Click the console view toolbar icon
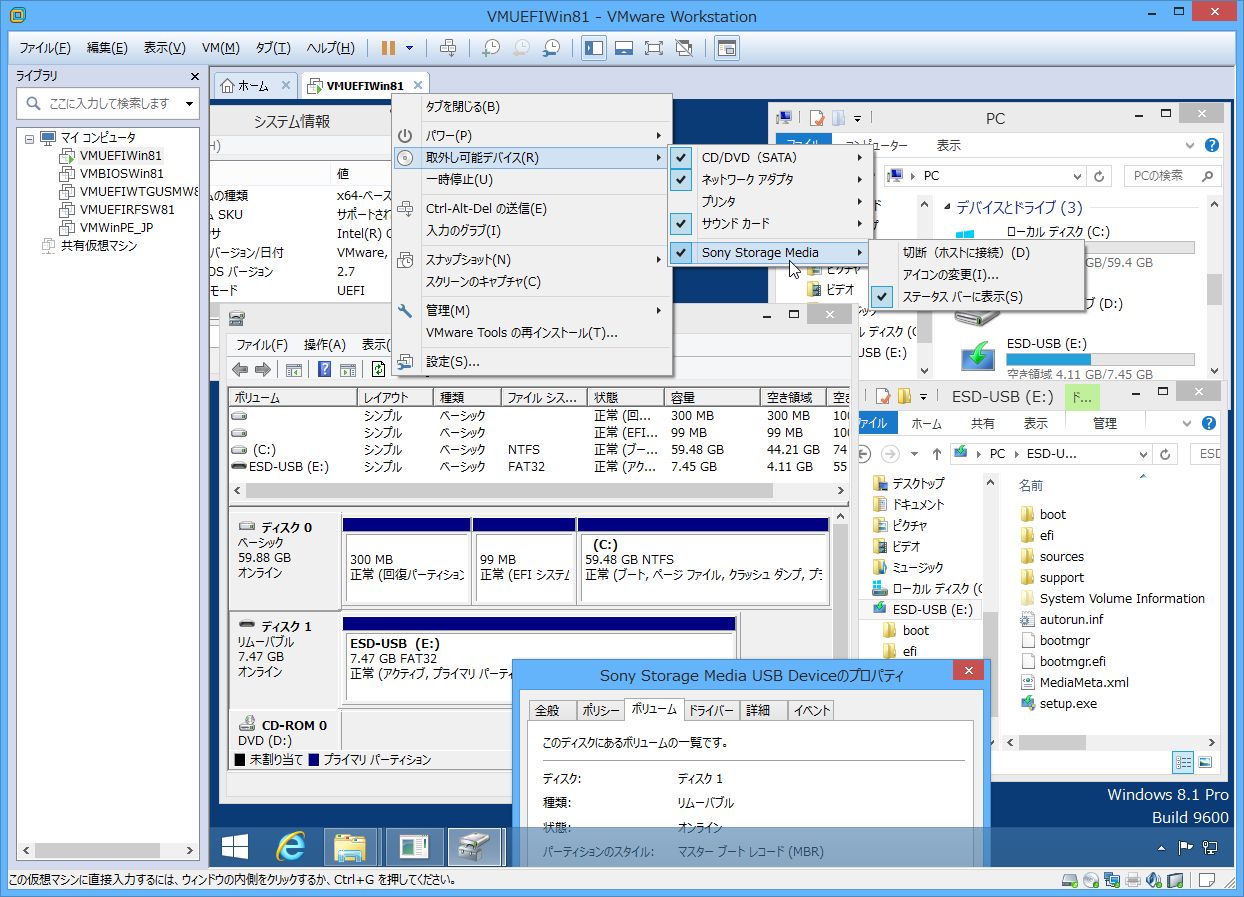The image size is (1244, 897). [727, 48]
